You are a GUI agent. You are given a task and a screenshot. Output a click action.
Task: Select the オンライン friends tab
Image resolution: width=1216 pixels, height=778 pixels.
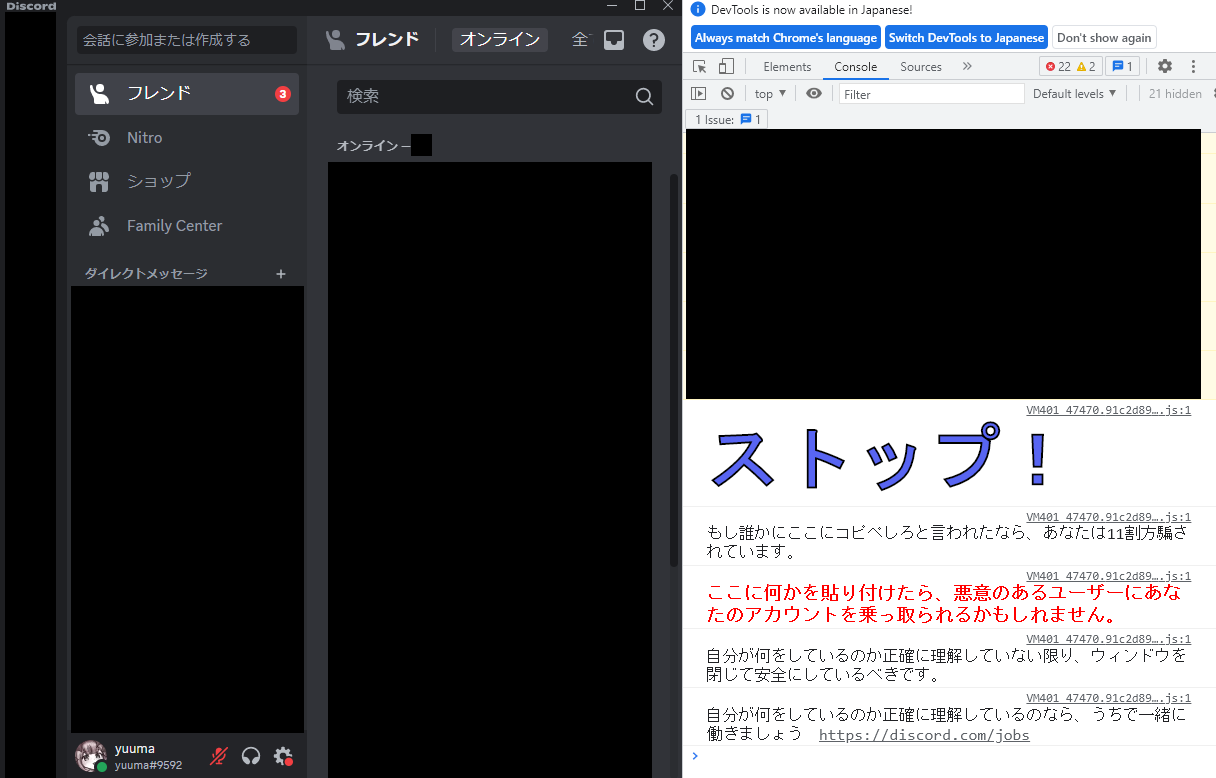pos(500,40)
